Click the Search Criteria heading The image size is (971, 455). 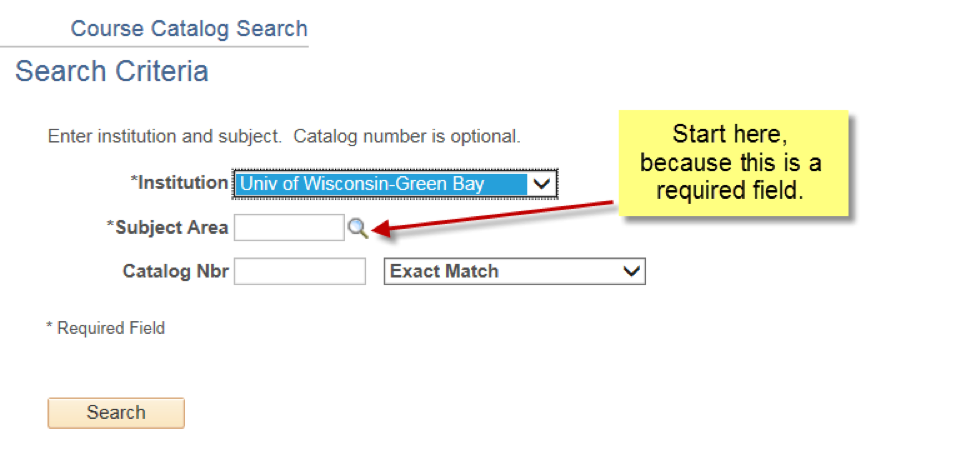111,71
